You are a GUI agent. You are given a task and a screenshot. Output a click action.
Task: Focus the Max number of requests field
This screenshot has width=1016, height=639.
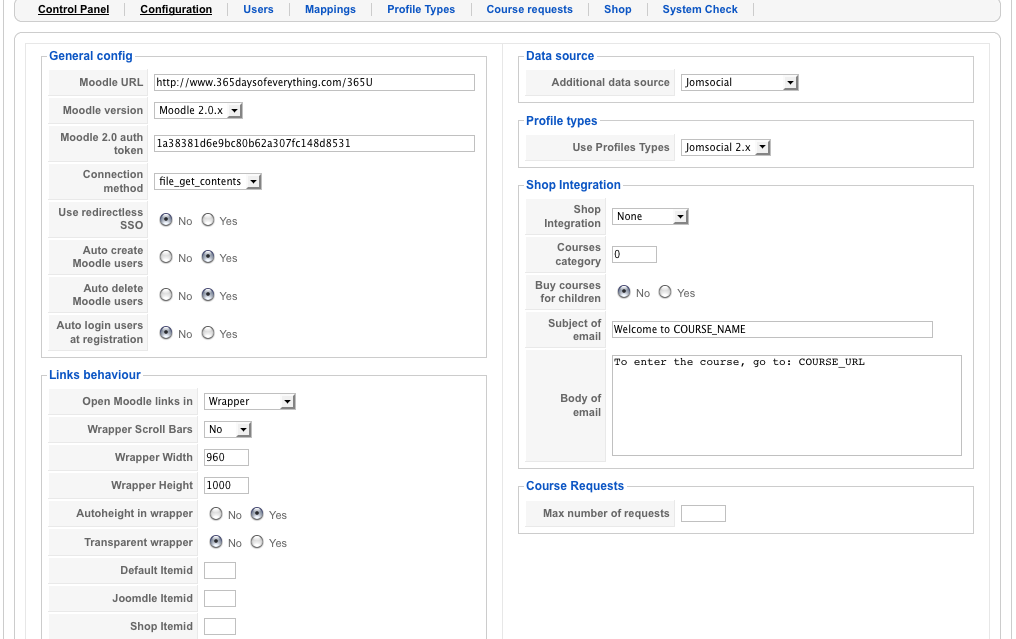point(703,514)
